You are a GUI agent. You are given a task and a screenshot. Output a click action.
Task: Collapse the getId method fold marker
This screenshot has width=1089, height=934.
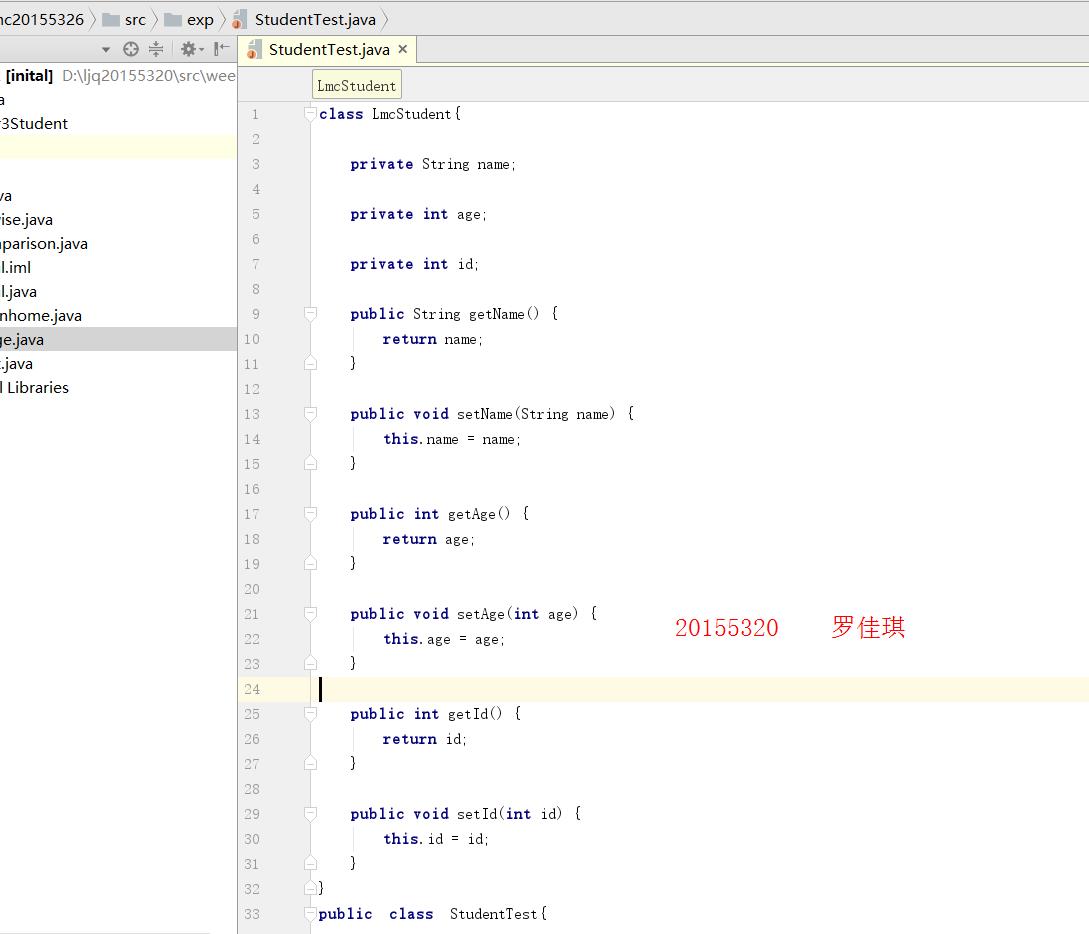pyautogui.click(x=310, y=714)
